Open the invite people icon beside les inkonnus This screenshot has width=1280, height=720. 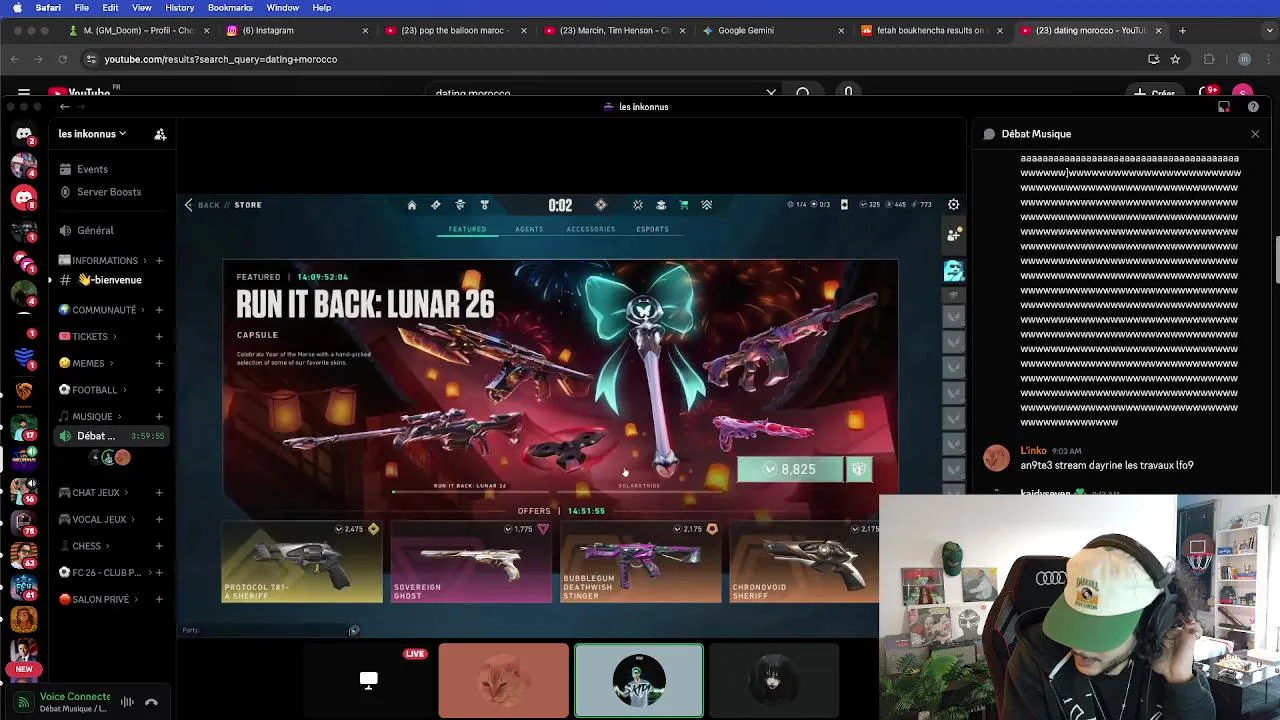click(160, 134)
